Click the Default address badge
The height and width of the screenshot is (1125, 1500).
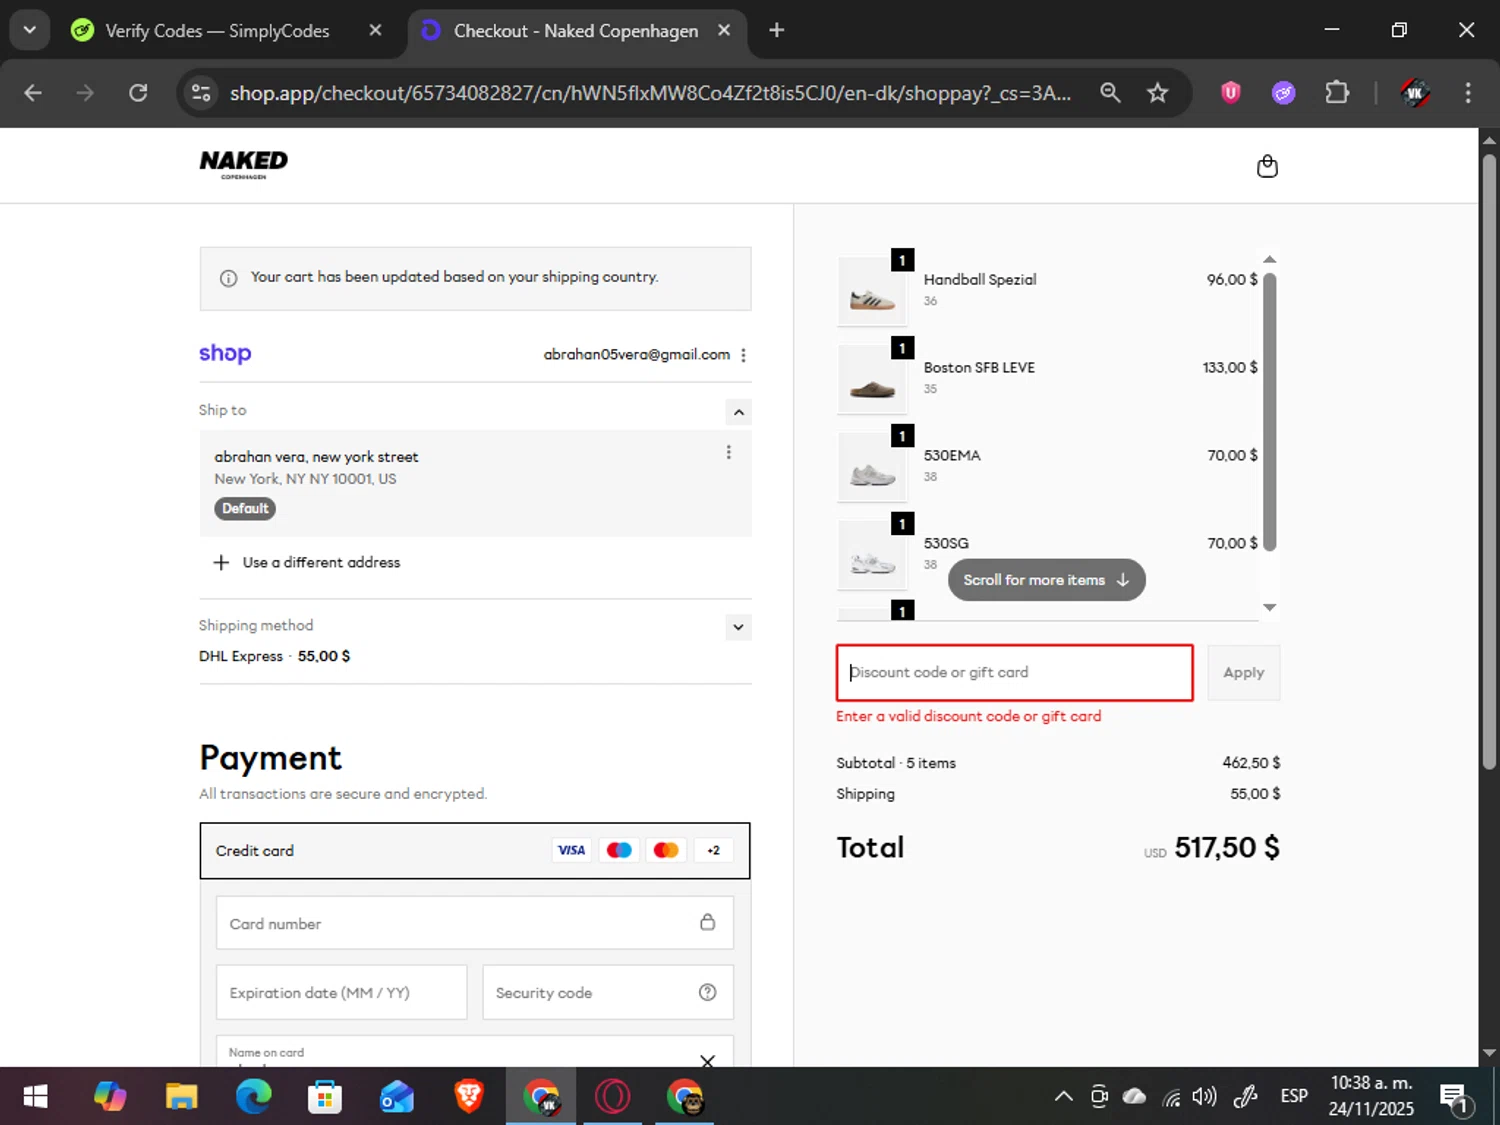[x=245, y=508]
